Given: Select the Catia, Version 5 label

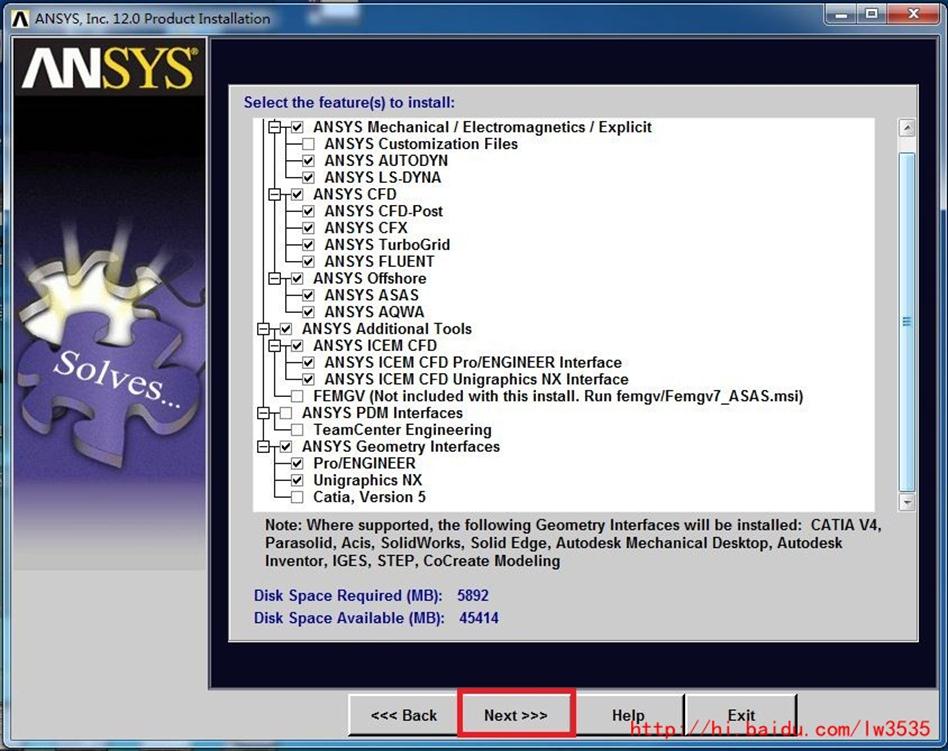Looking at the screenshot, I should 369,497.
